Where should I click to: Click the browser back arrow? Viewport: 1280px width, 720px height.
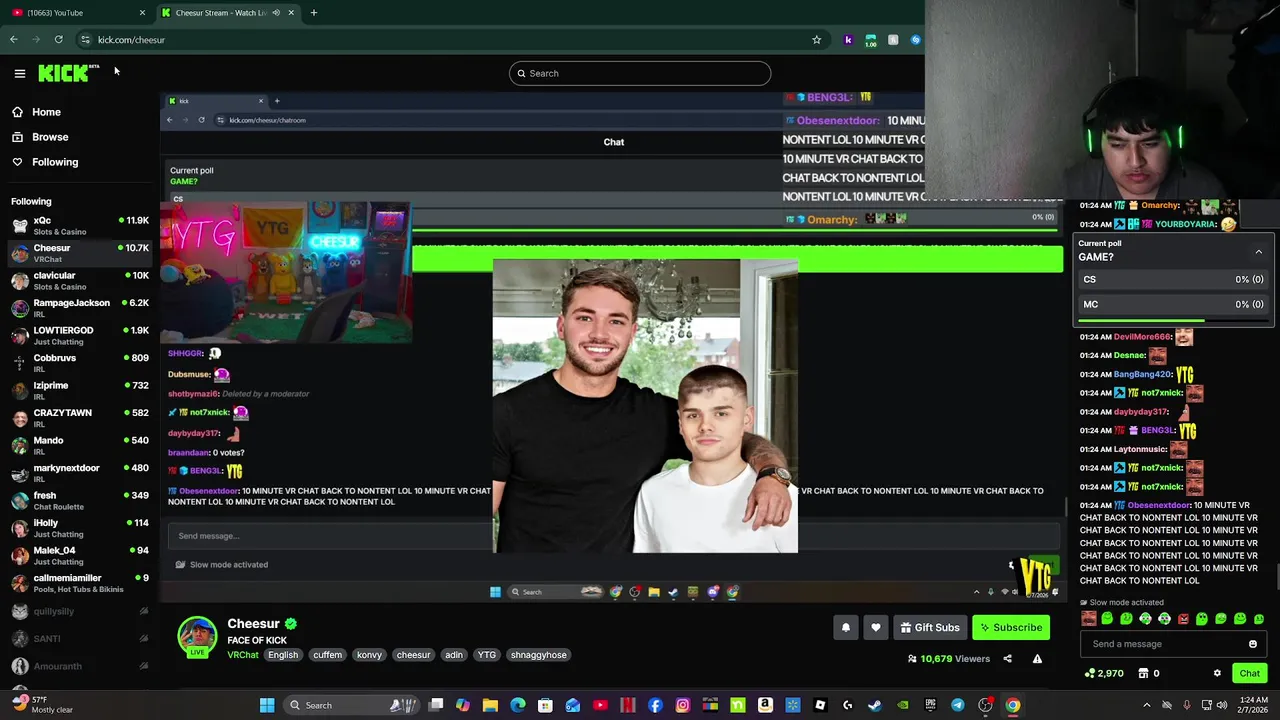(14, 40)
